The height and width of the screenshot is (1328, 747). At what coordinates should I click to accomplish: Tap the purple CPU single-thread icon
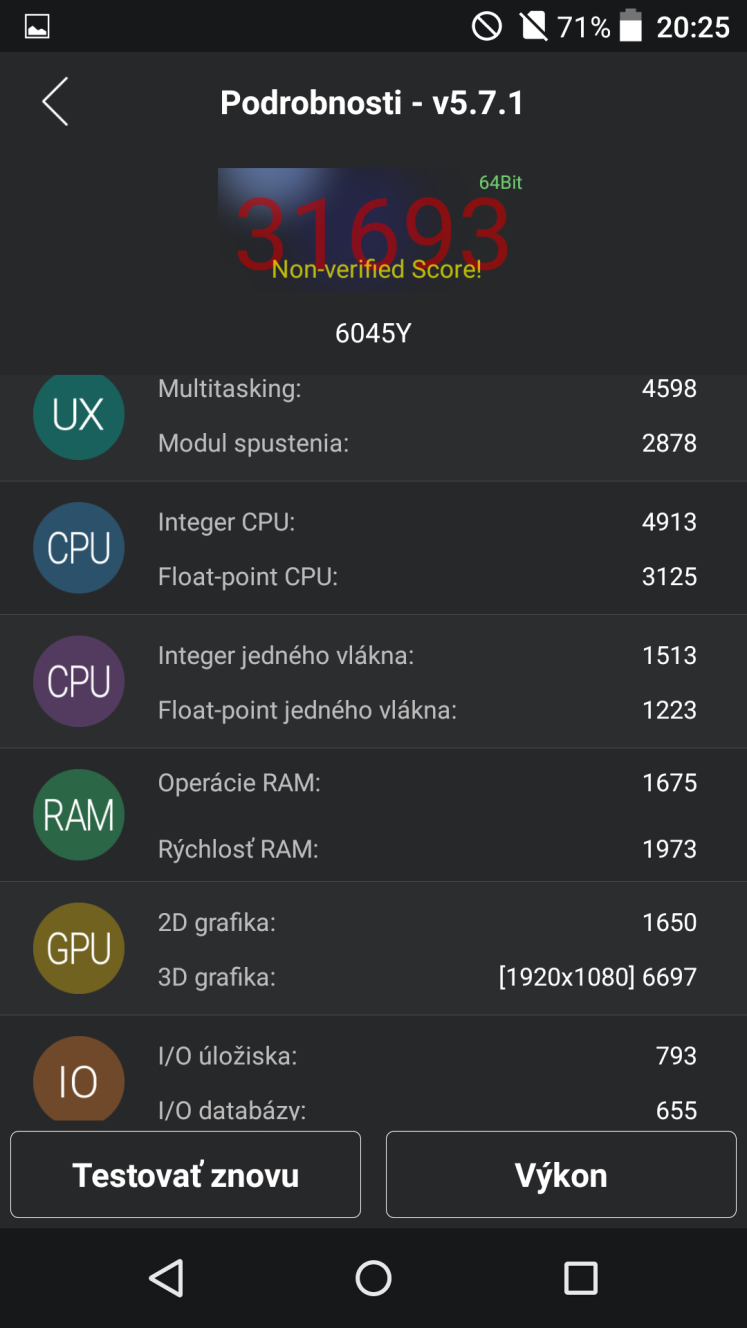tap(79, 681)
